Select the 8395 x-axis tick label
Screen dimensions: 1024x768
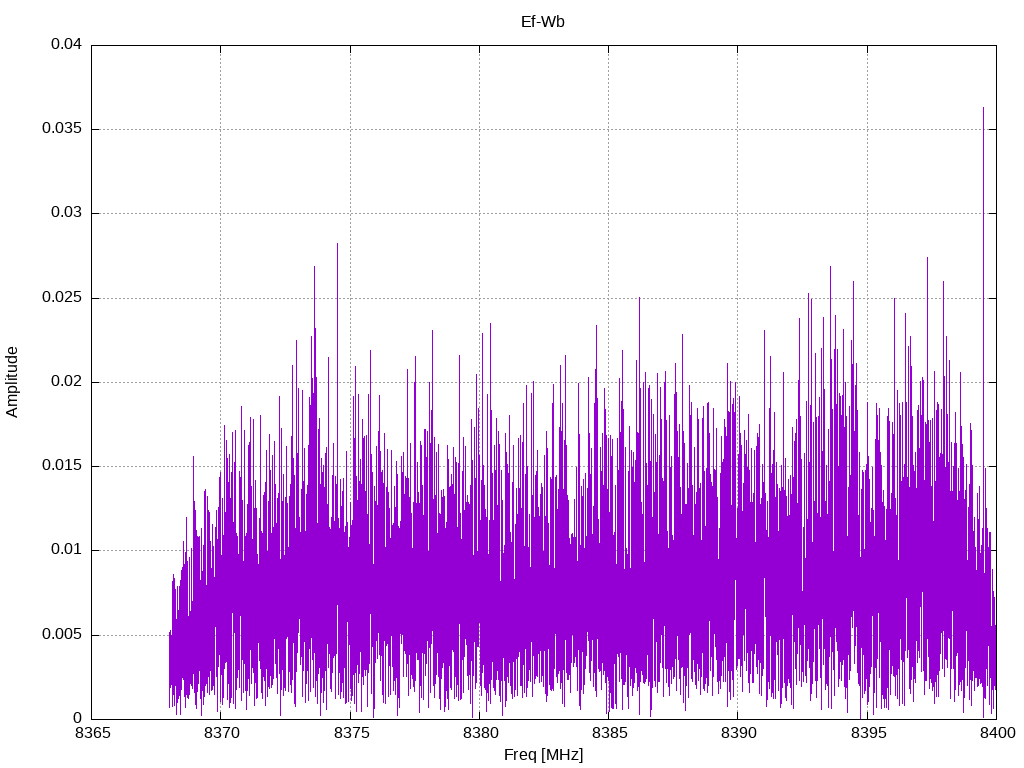point(867,734)
